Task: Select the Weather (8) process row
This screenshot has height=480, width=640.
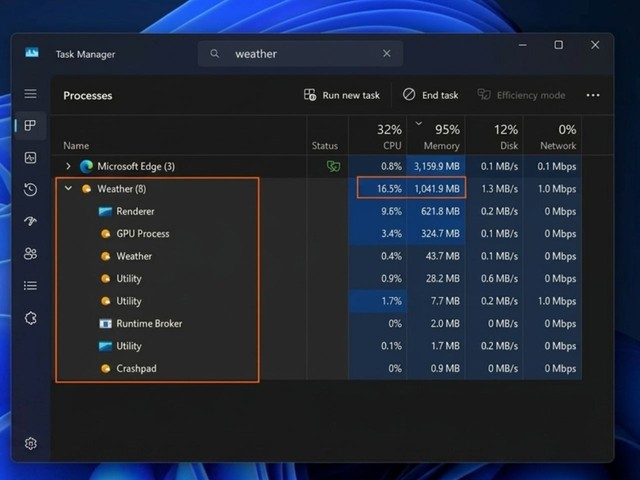Action: point(318,189)
